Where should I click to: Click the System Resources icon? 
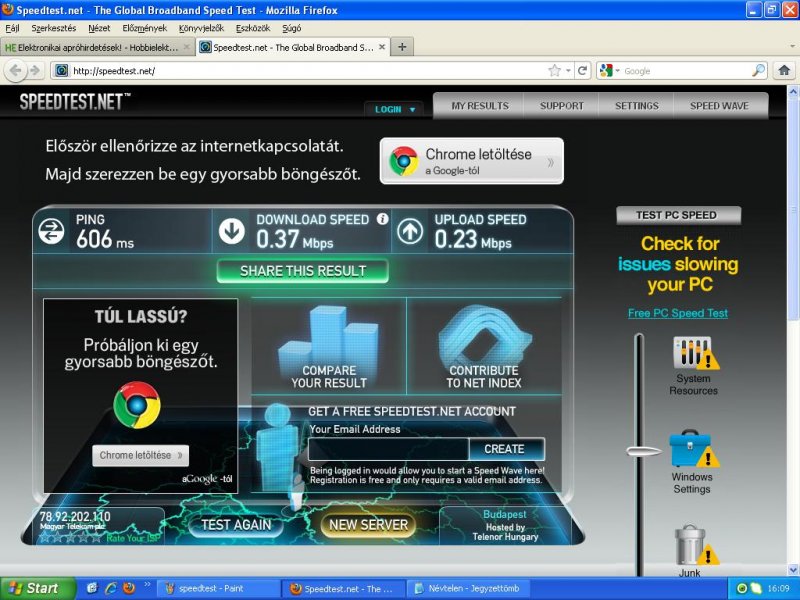[695, 353]
